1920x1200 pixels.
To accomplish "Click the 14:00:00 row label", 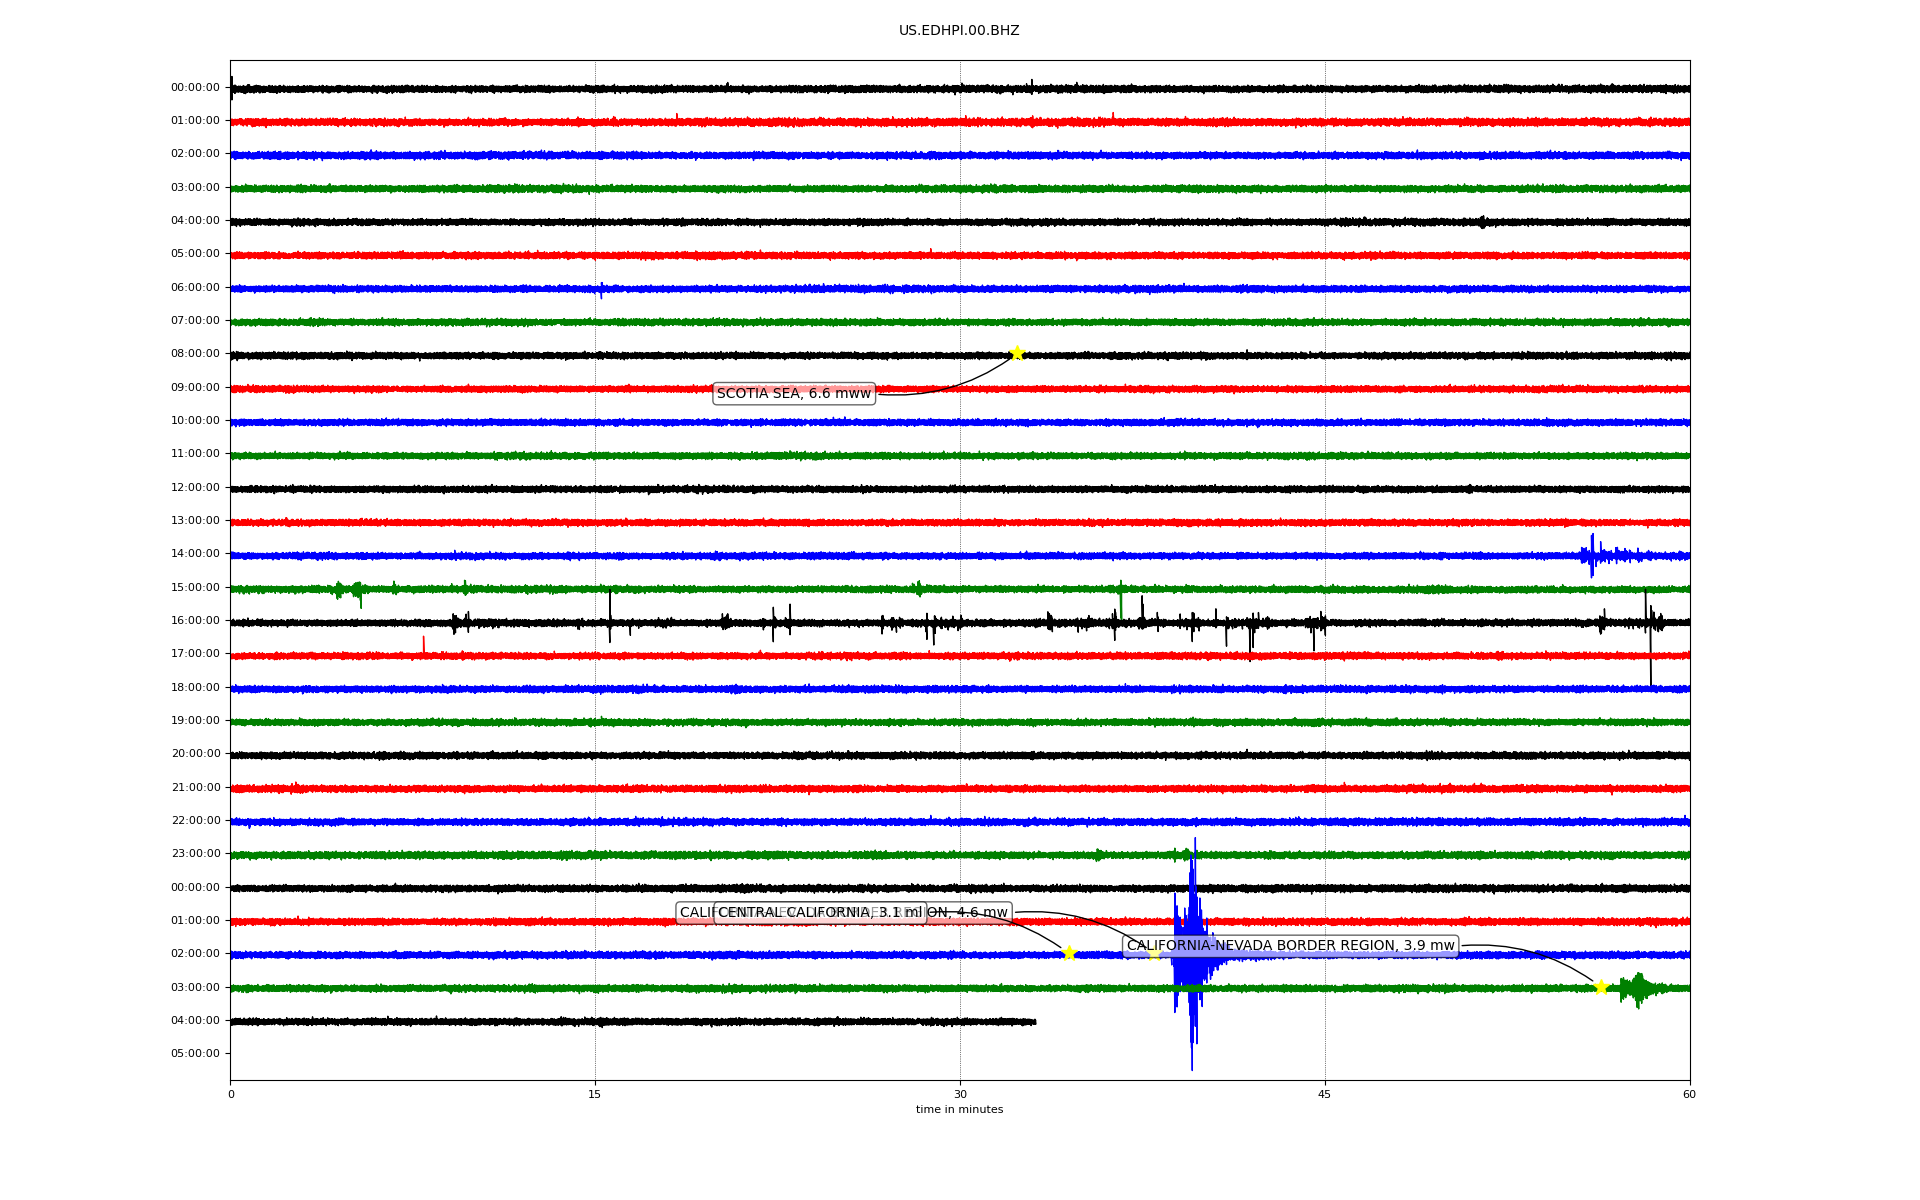I will (195, 554).
